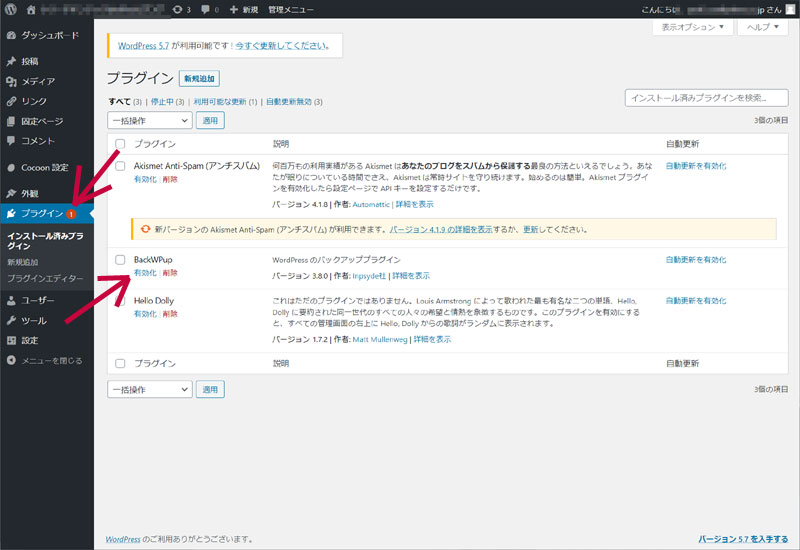Click 有効化 under Akismet Anti-Spam

[145, 180]
